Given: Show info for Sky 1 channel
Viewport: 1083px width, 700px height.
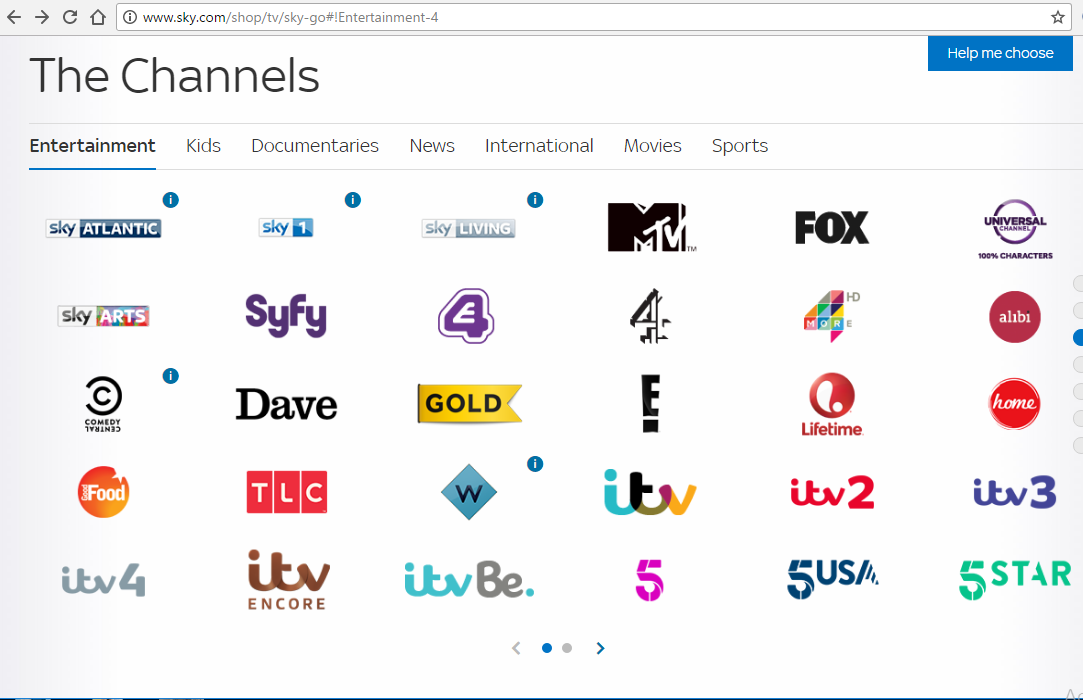Looking at the screenshot, I should [x=353, y=200].
